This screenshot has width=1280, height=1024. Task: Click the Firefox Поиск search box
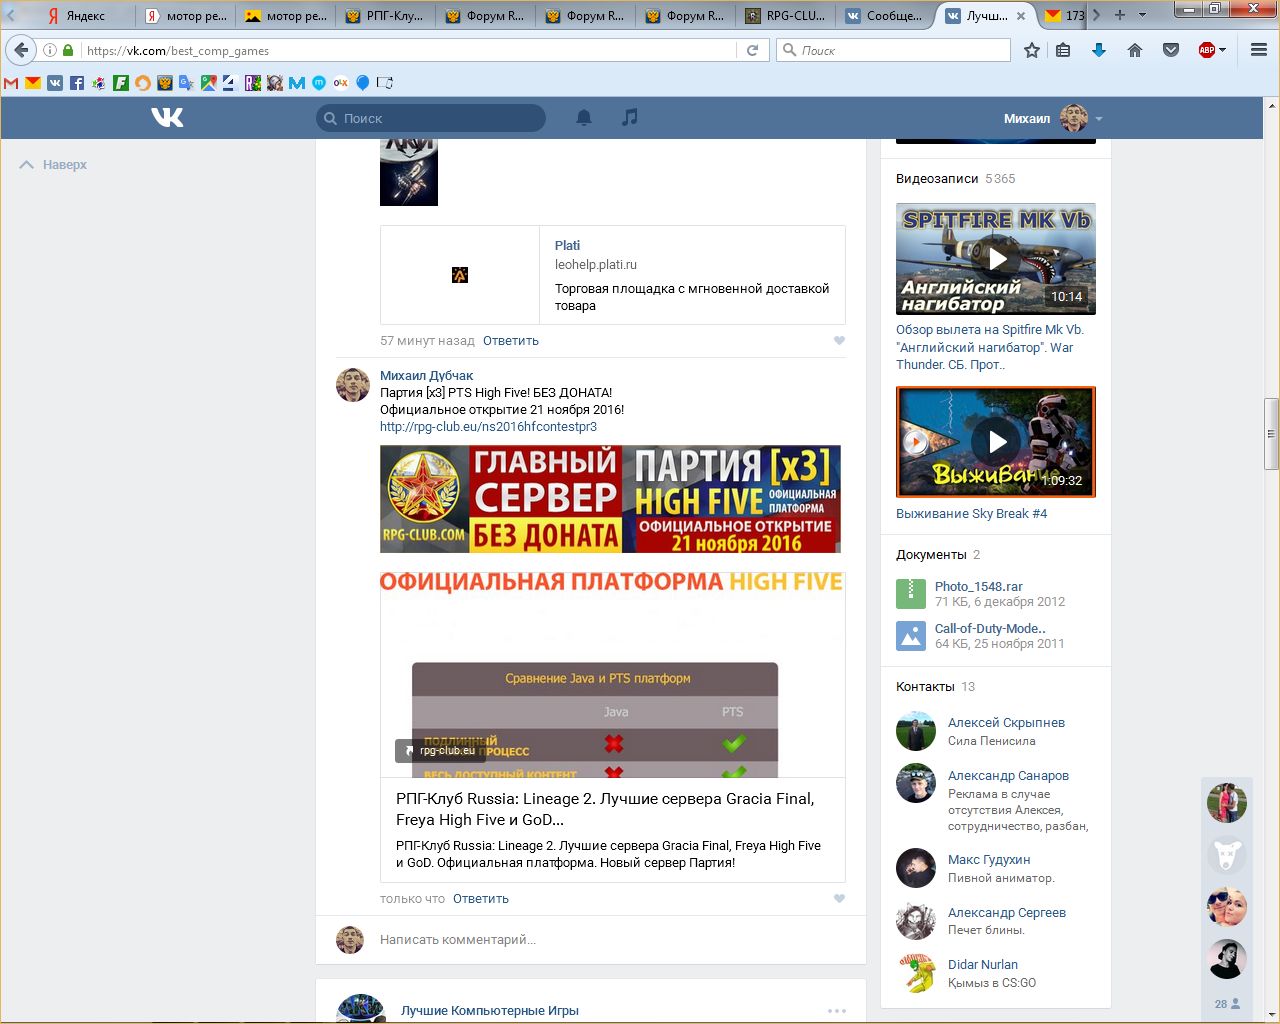[x=894, y=50]
